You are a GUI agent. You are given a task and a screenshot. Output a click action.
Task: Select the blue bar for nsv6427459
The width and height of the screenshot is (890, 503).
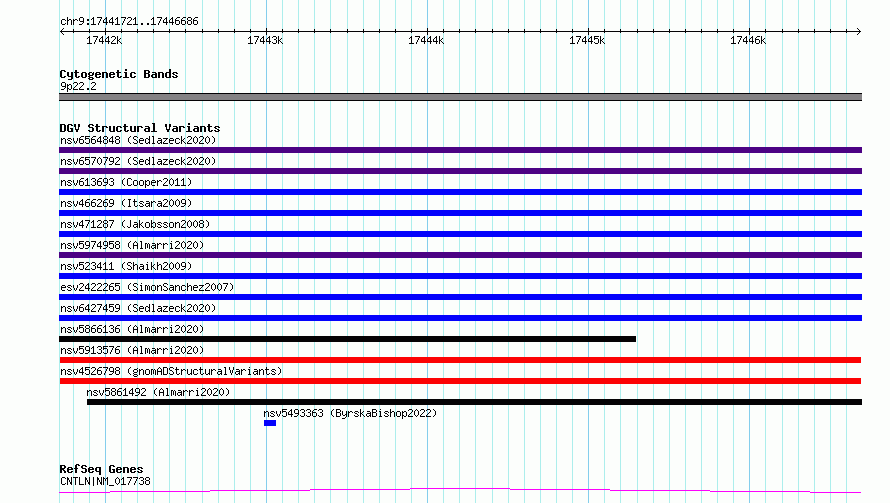click(460, 318)
